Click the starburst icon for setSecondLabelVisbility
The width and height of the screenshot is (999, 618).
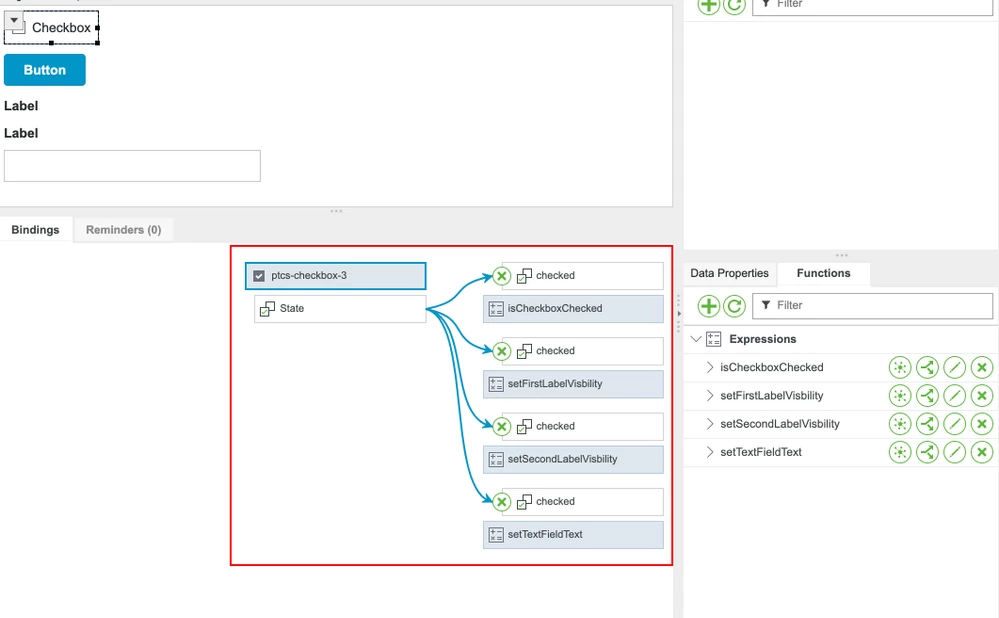(900, 424)
